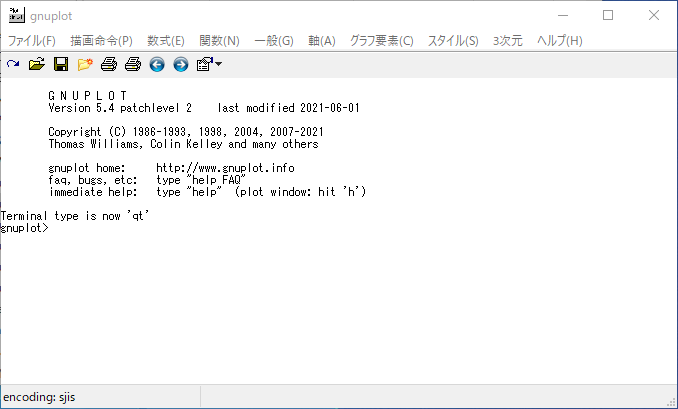This screenshot has height=409, width=678.
Task: Maximize the gnuplot window
Action: (x=608, y=16)
